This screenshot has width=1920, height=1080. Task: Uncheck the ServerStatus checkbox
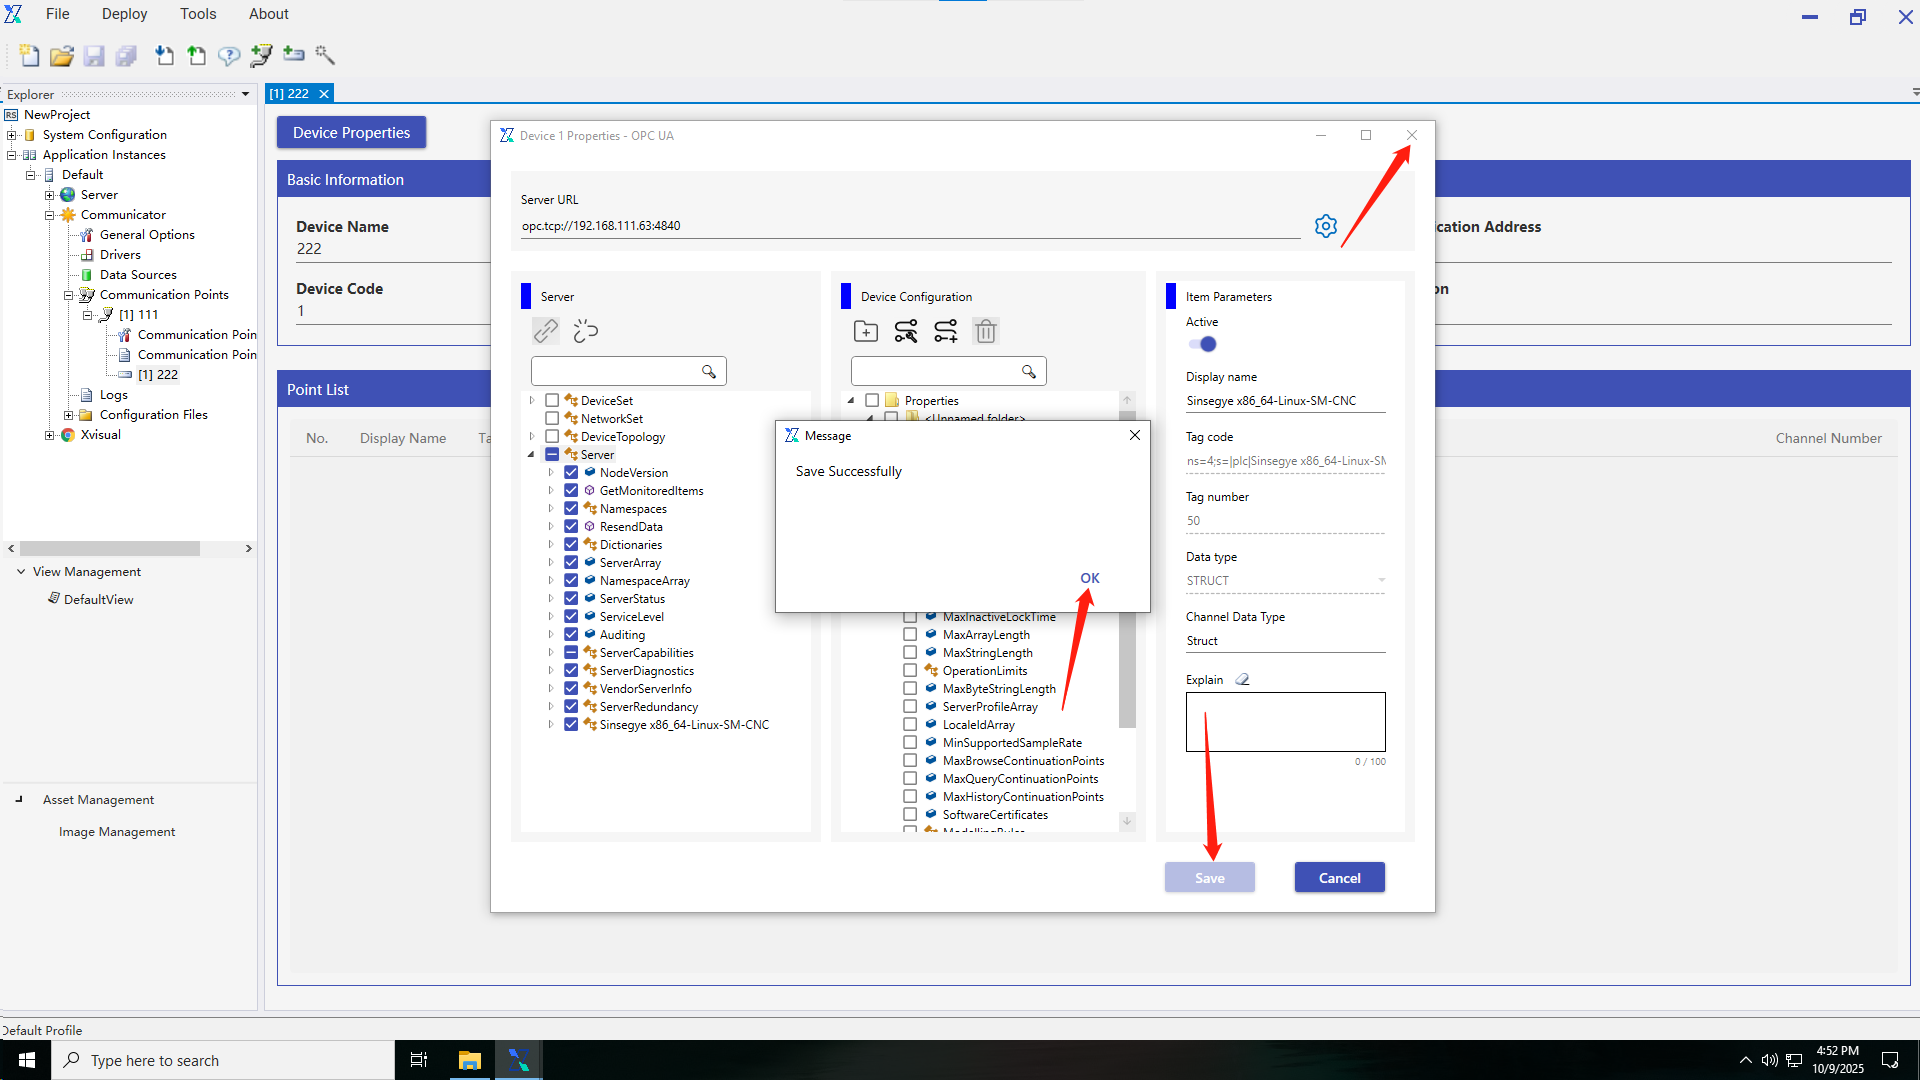[571, 599]
